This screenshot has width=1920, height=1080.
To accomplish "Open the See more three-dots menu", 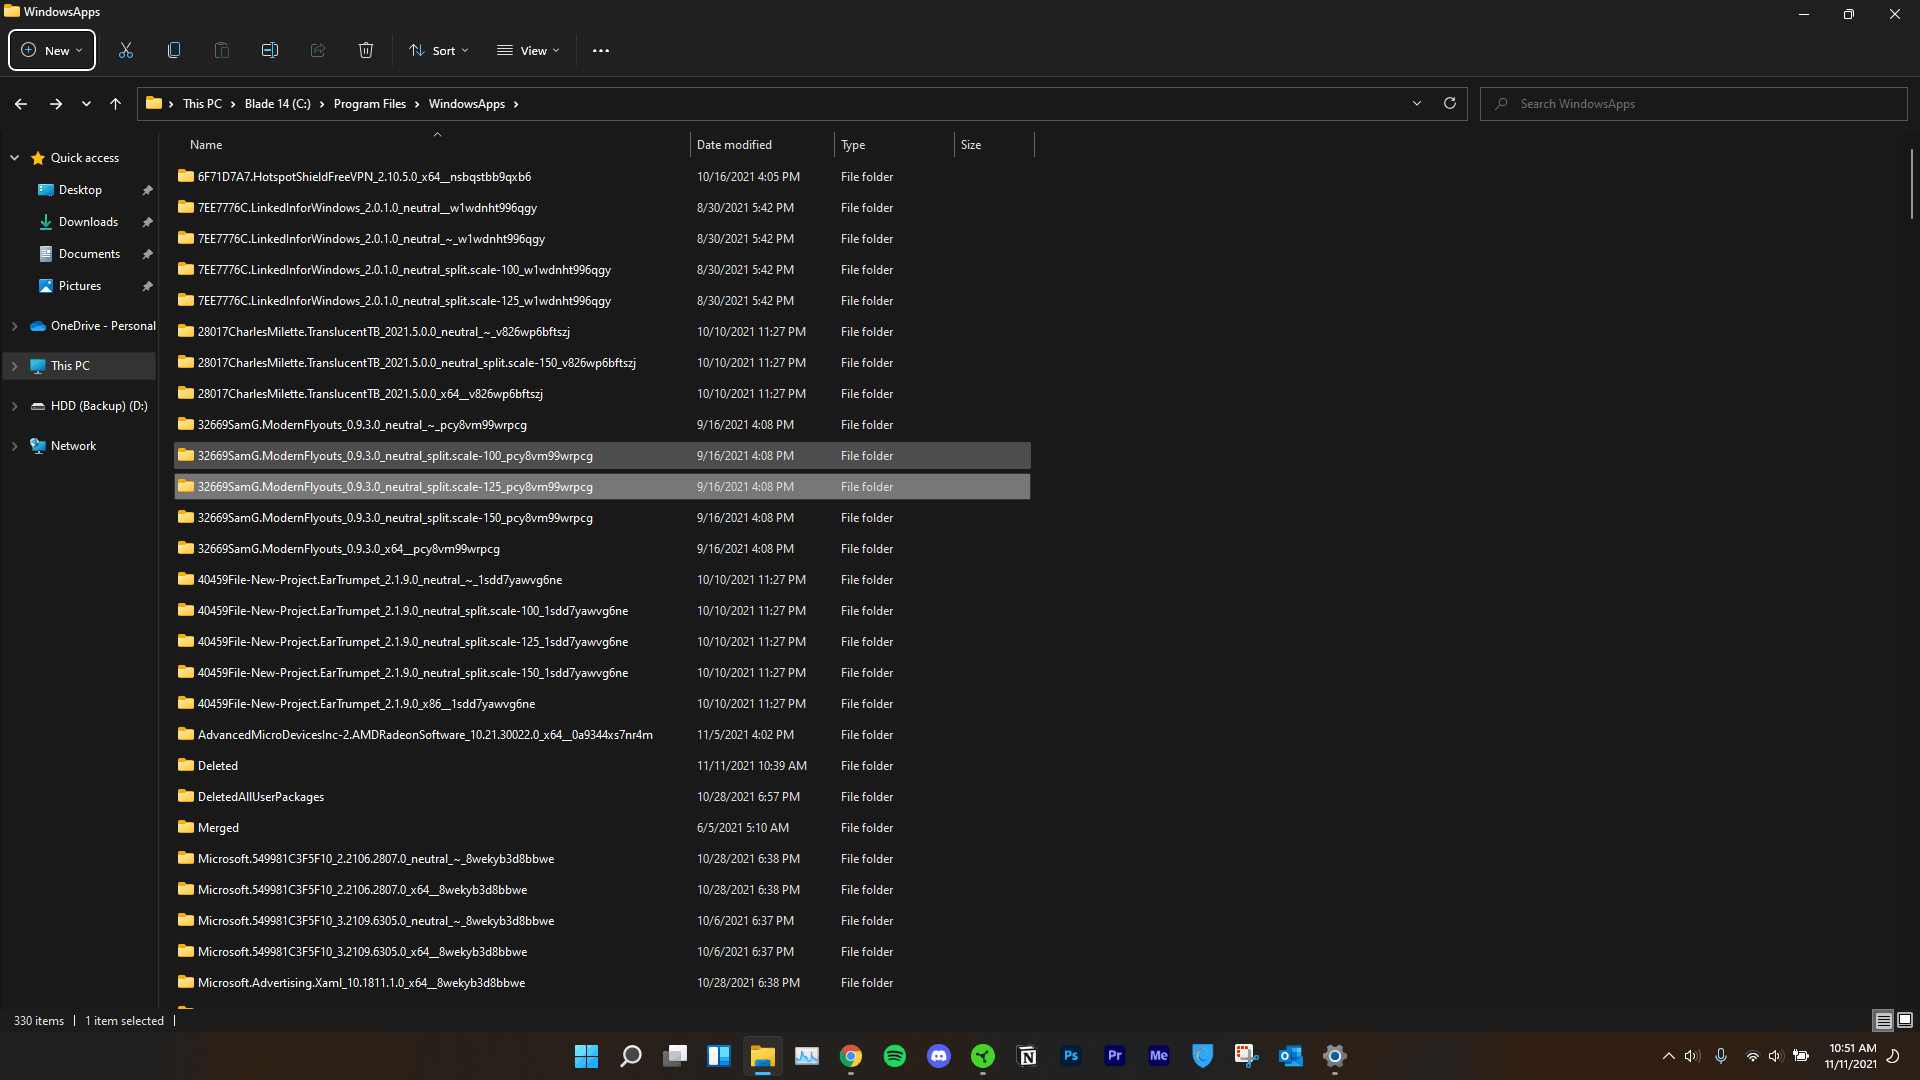I will (x=601, y=51).
